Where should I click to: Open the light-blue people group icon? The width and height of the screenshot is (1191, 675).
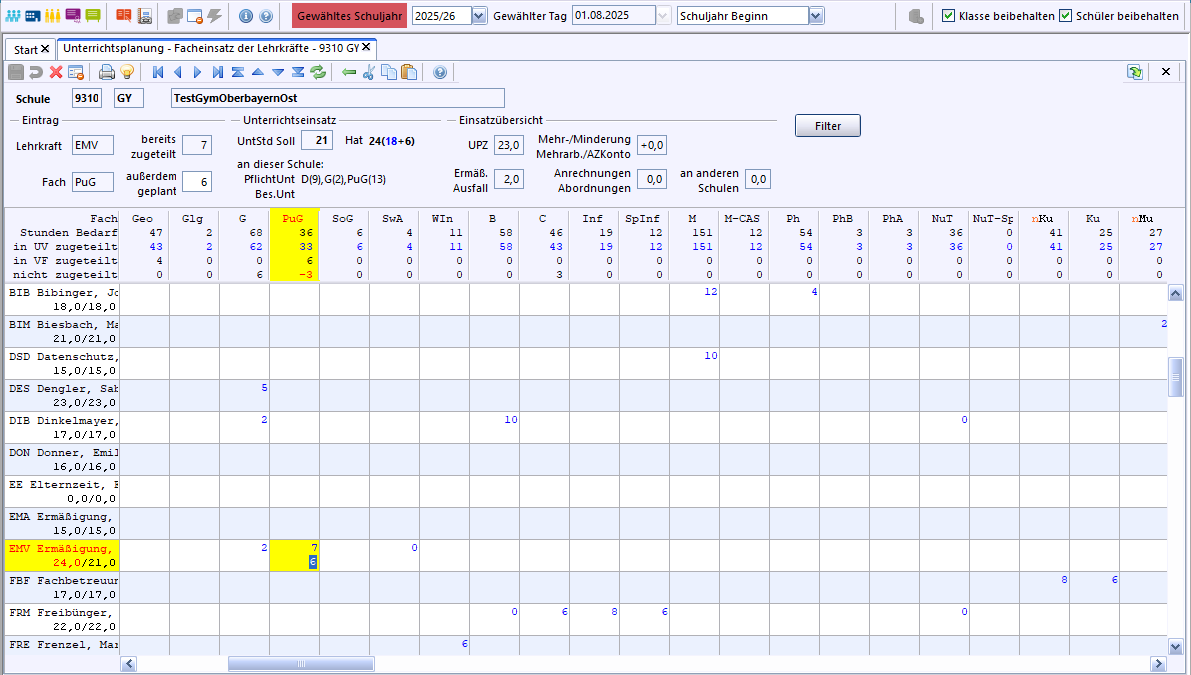[x=13, y=15]
